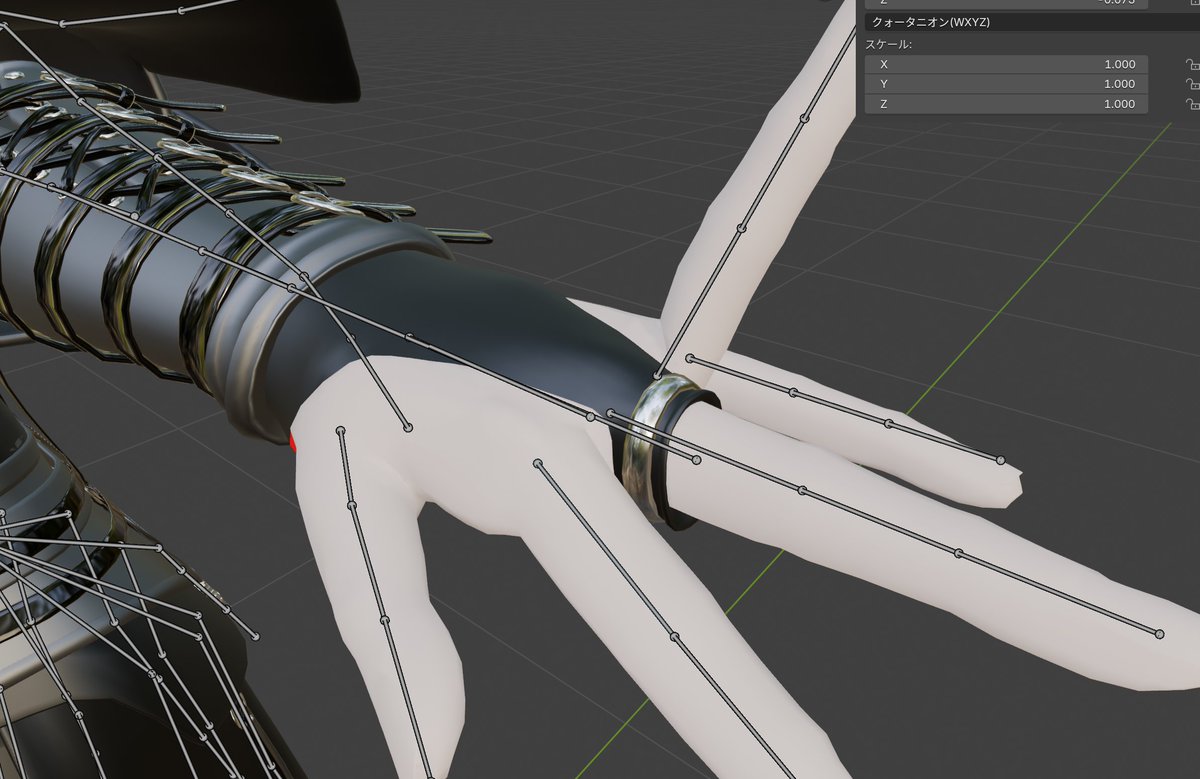Click the スケール X value field
Viewport: 1200px width, 779px height.
click(x=1006, y=64)
